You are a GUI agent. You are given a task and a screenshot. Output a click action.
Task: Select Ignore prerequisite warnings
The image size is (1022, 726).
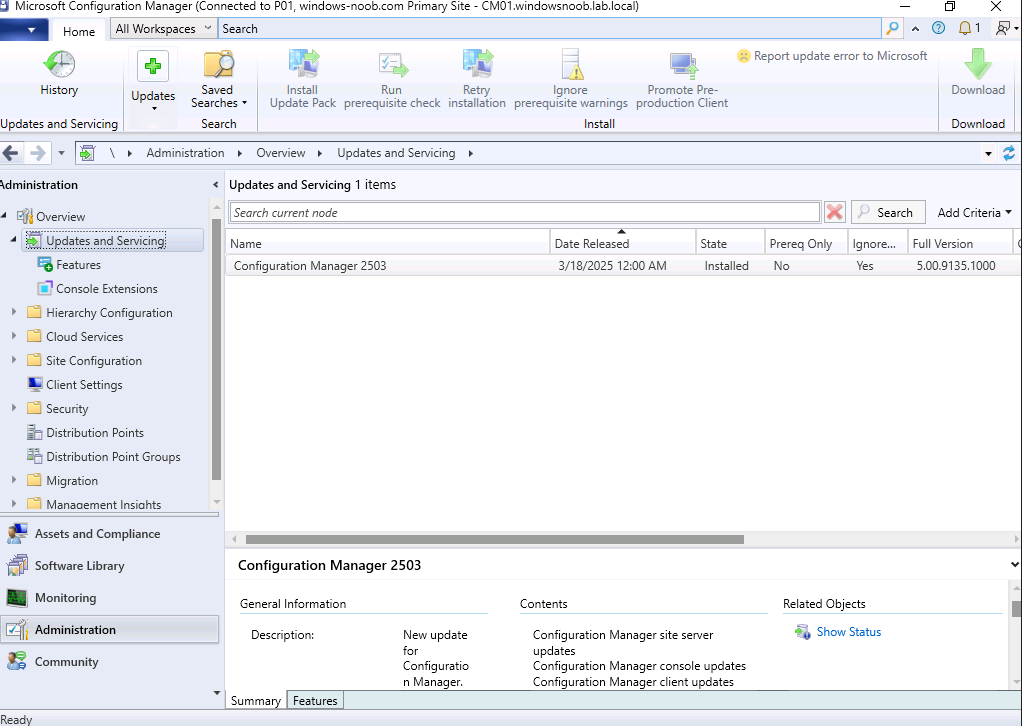[x=571, y=79]
